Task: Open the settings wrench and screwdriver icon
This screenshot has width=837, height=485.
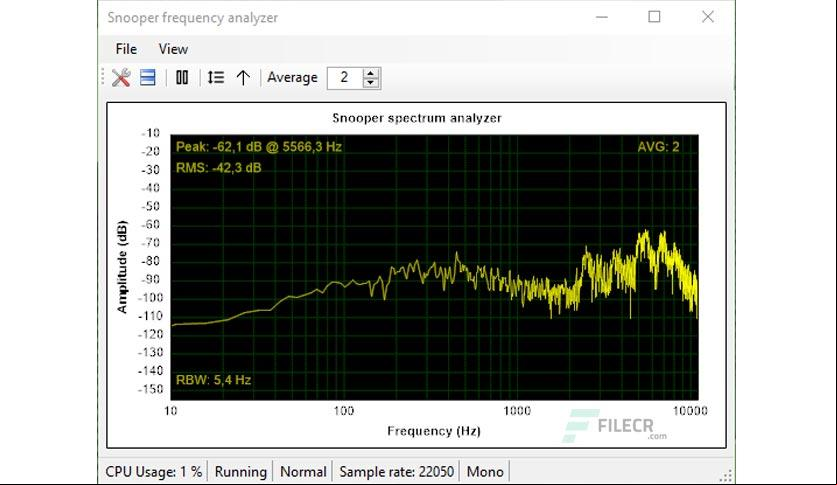Action: pos(121,78)
